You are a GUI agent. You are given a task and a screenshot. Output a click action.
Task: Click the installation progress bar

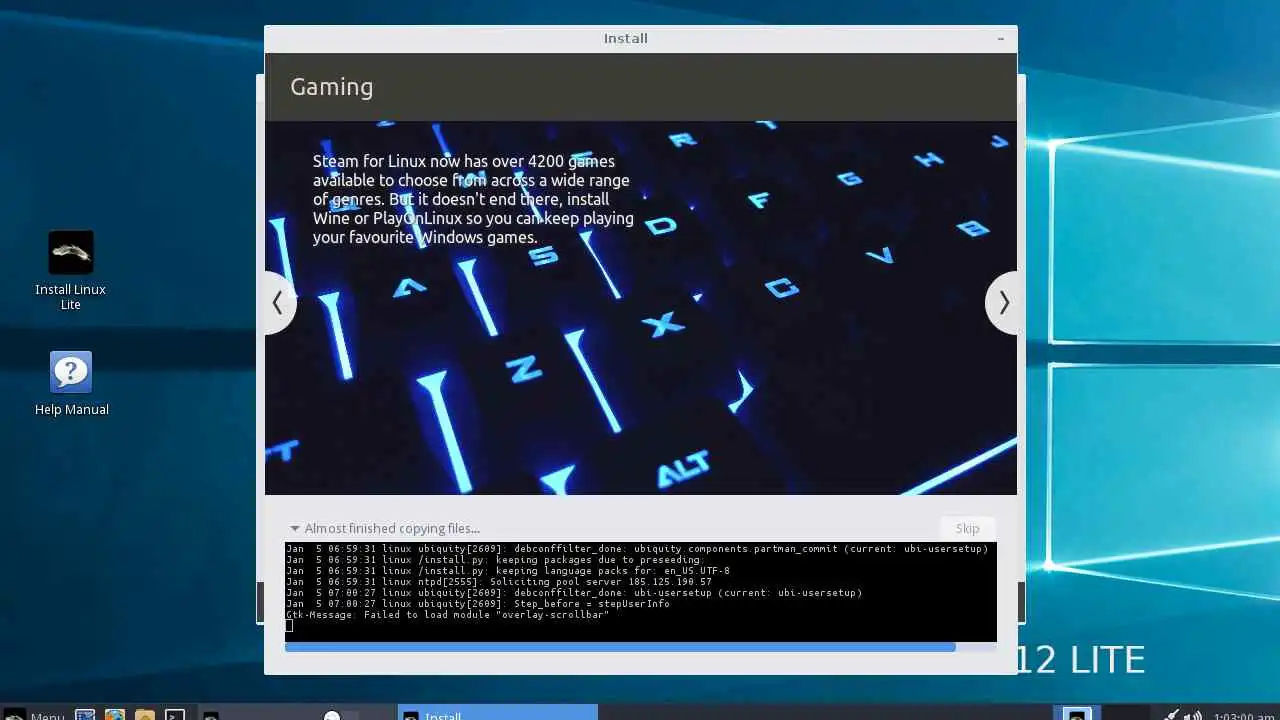(640, 647)
